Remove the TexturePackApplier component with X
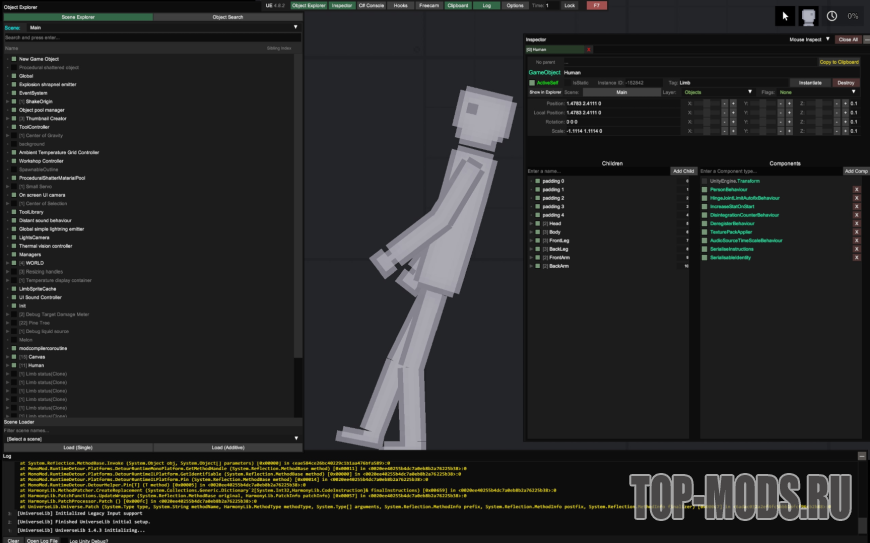The width and height of the screenshot is (870, 543). 856,232
